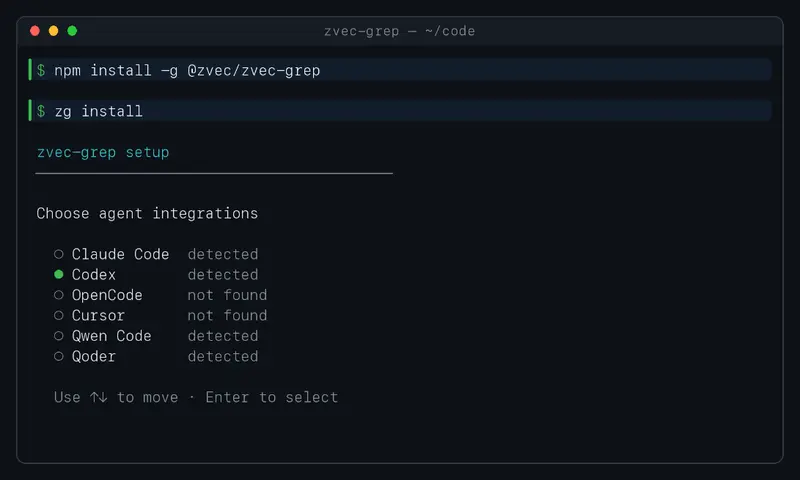Click the window title 'zvec-grep — ~/code'
Screen dimensions: 800x480
pos(399,31)
